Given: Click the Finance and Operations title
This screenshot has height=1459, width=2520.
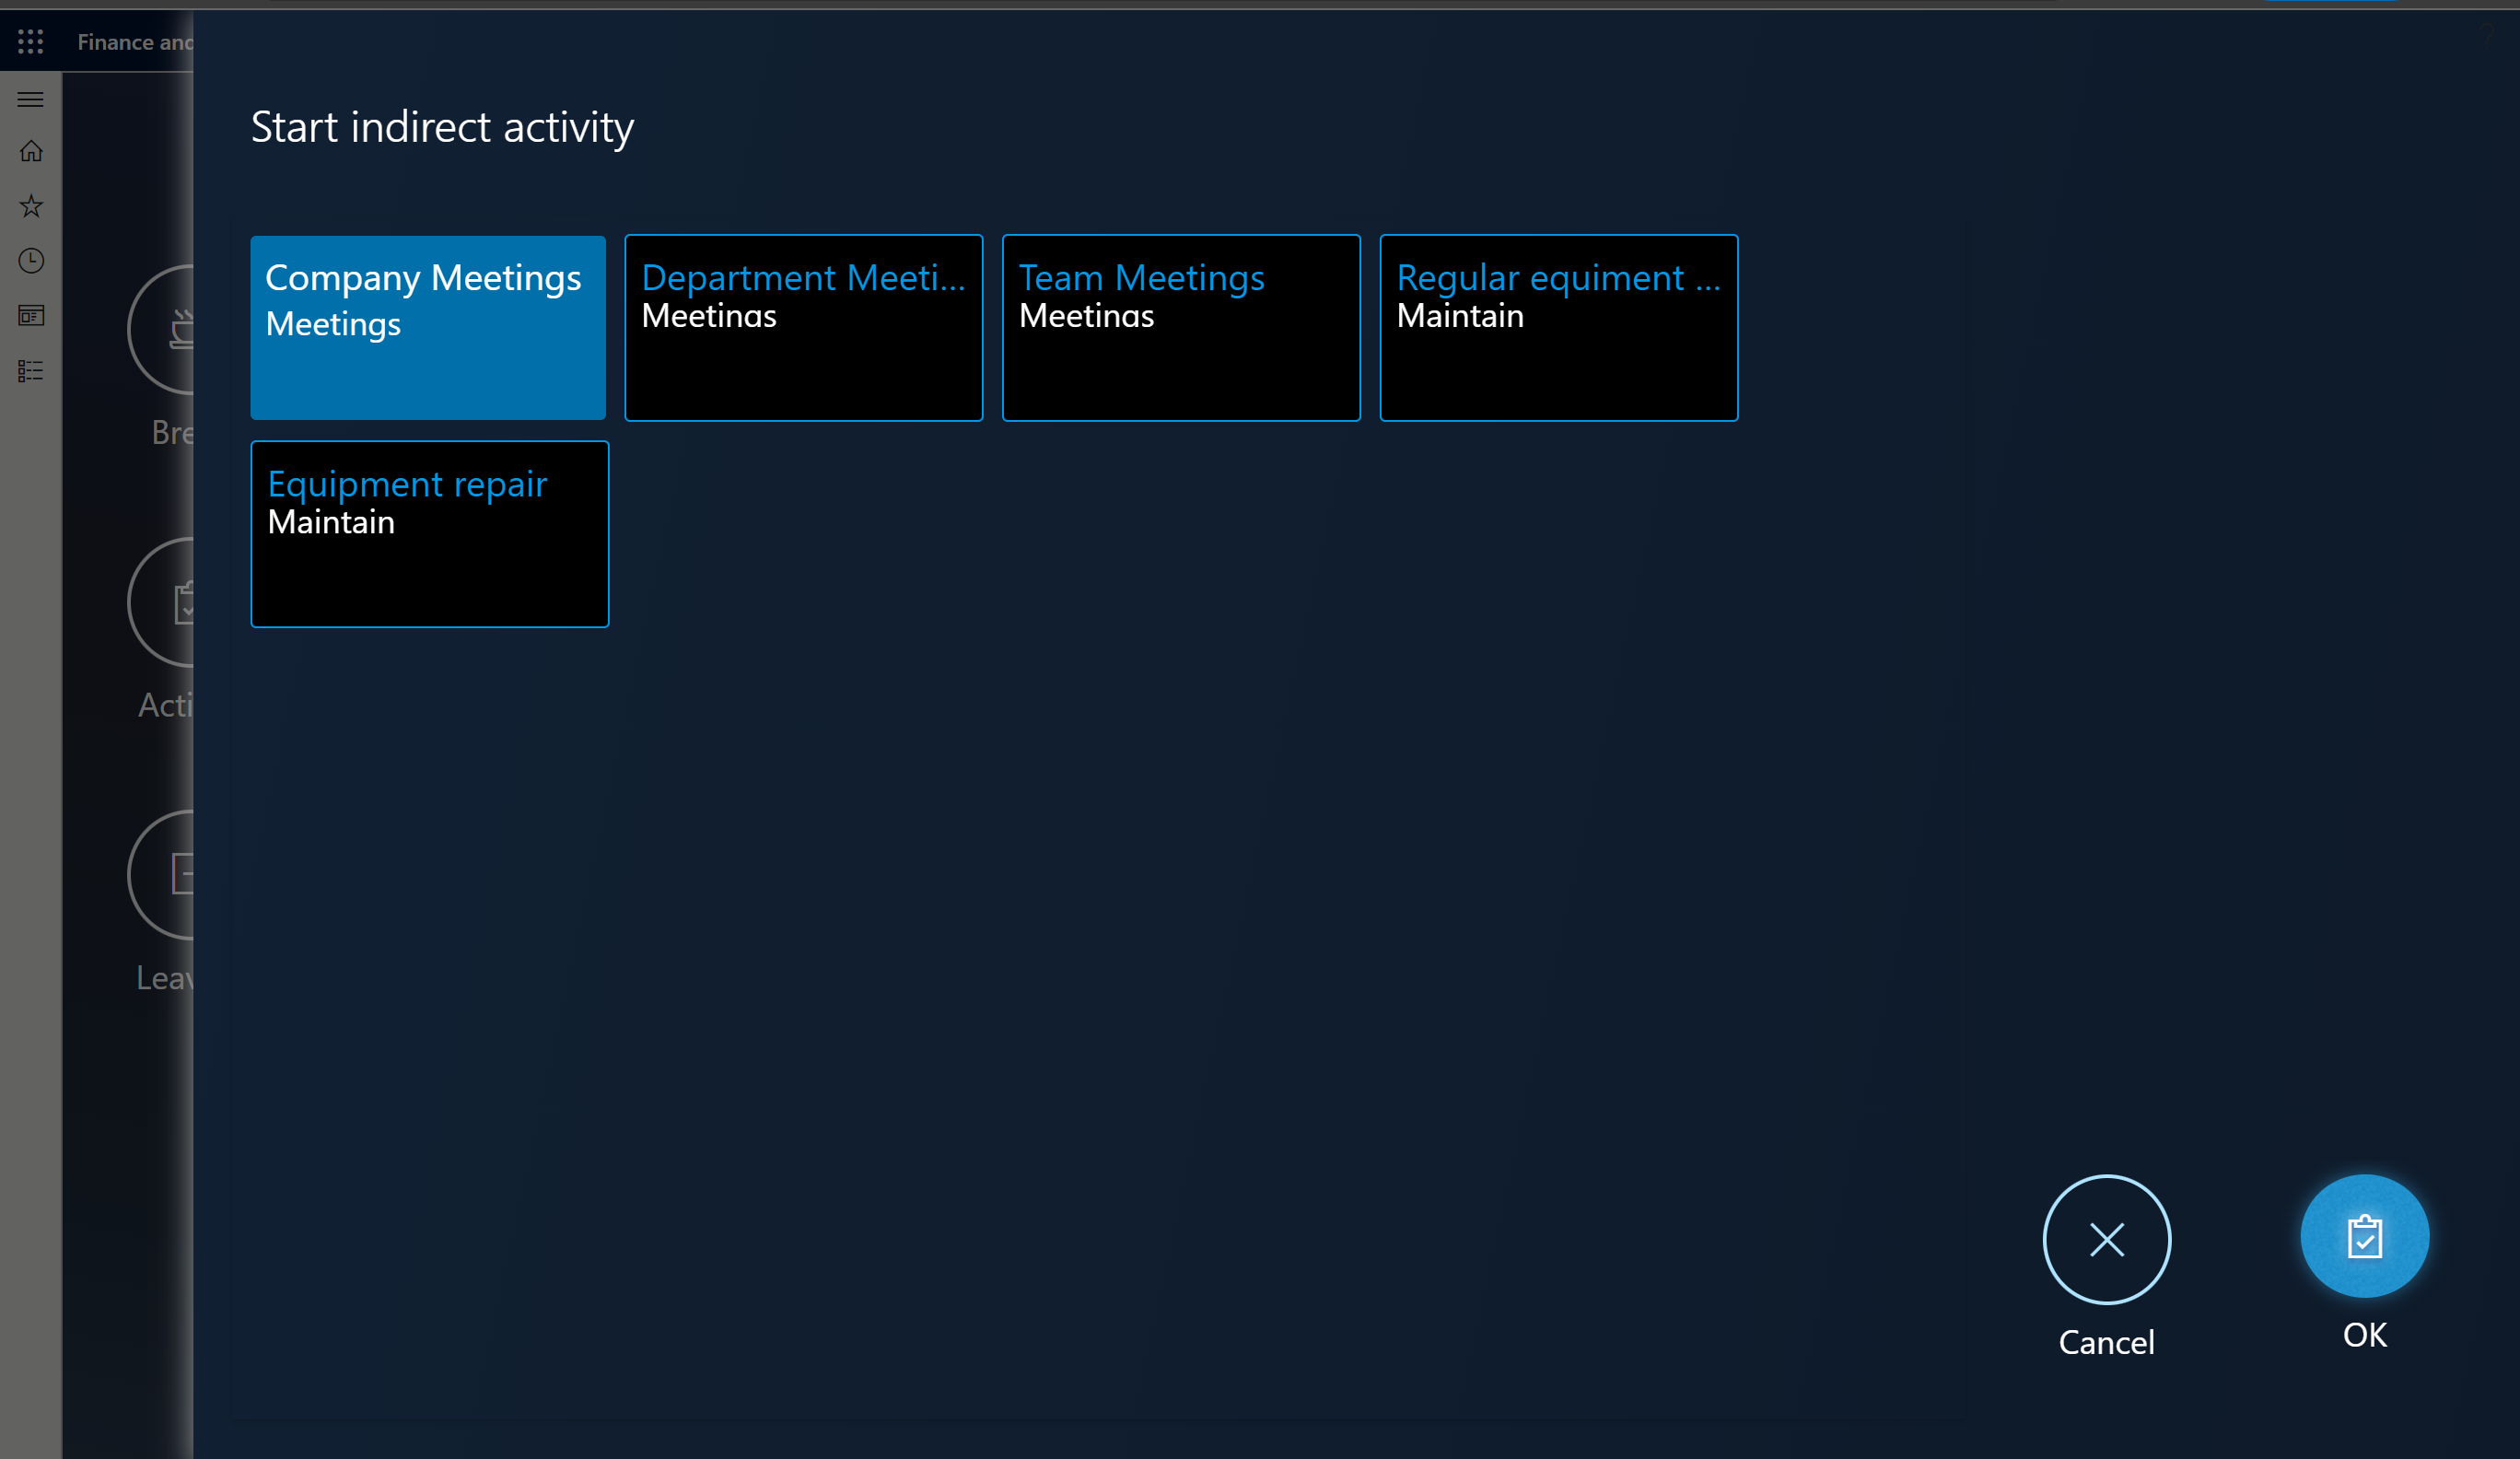Looking at the screenshot, I should (135, 42).
